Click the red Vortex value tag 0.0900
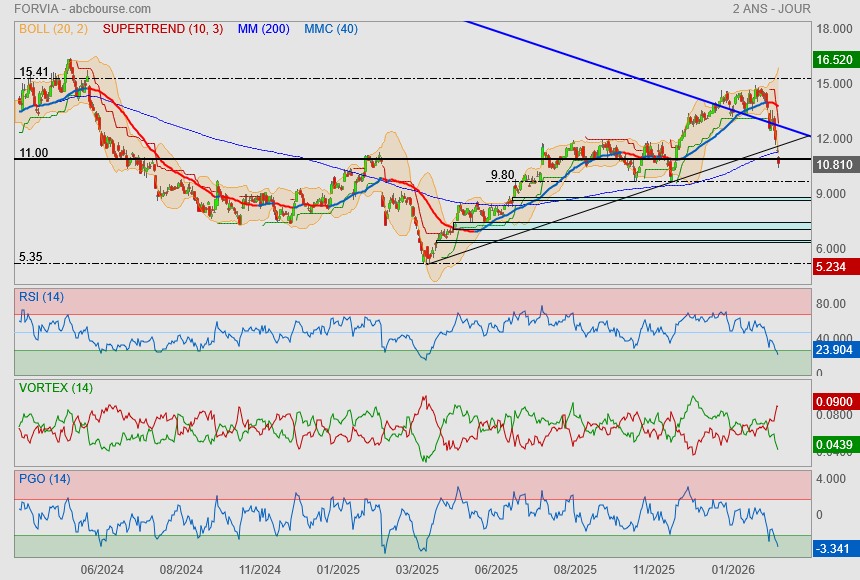Viewport: 860px width, 580px height. coord(833,401)
